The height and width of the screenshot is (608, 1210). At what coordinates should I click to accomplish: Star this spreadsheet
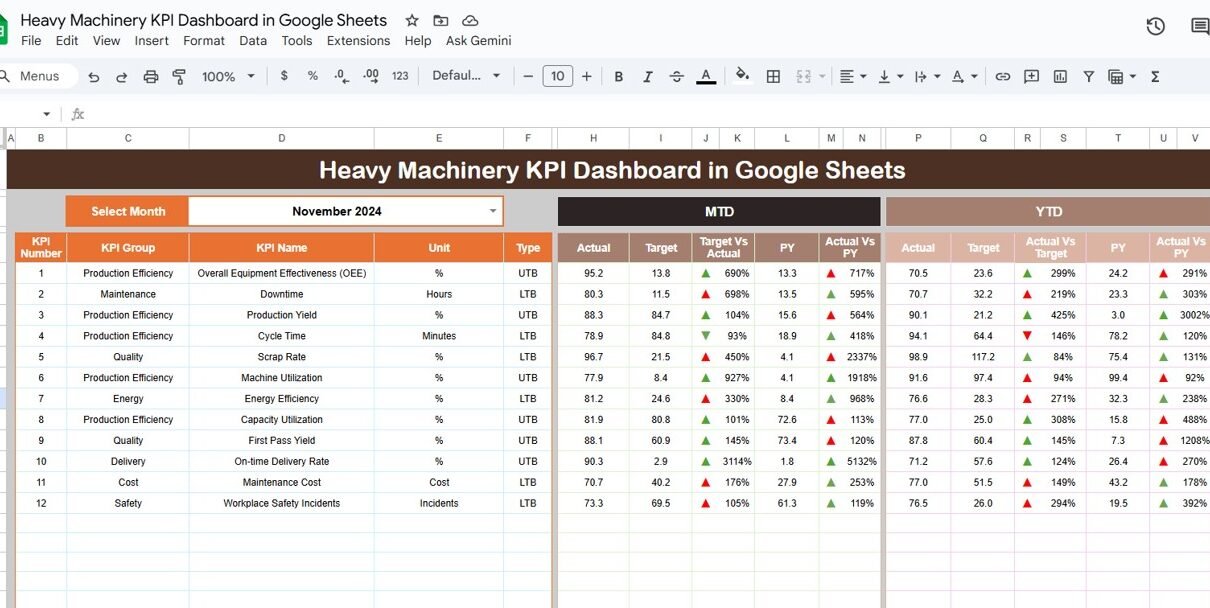click(x=412, y=21)
